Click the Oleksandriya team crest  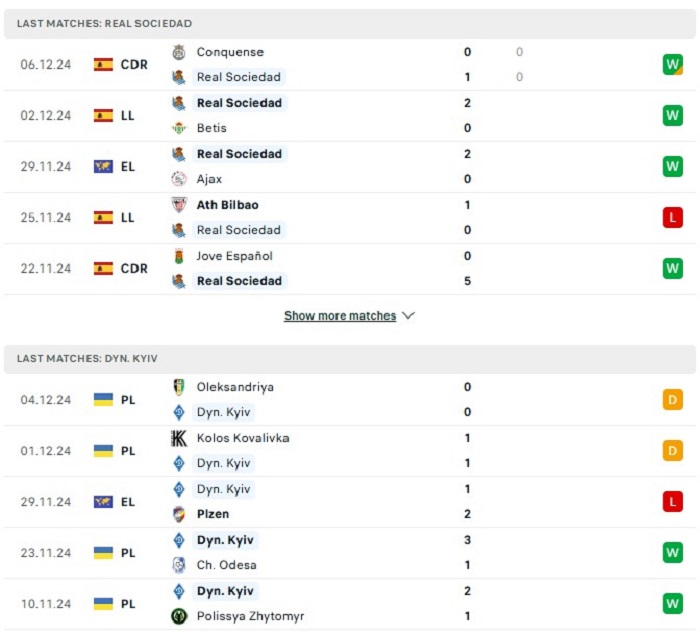tap(179, 387)
